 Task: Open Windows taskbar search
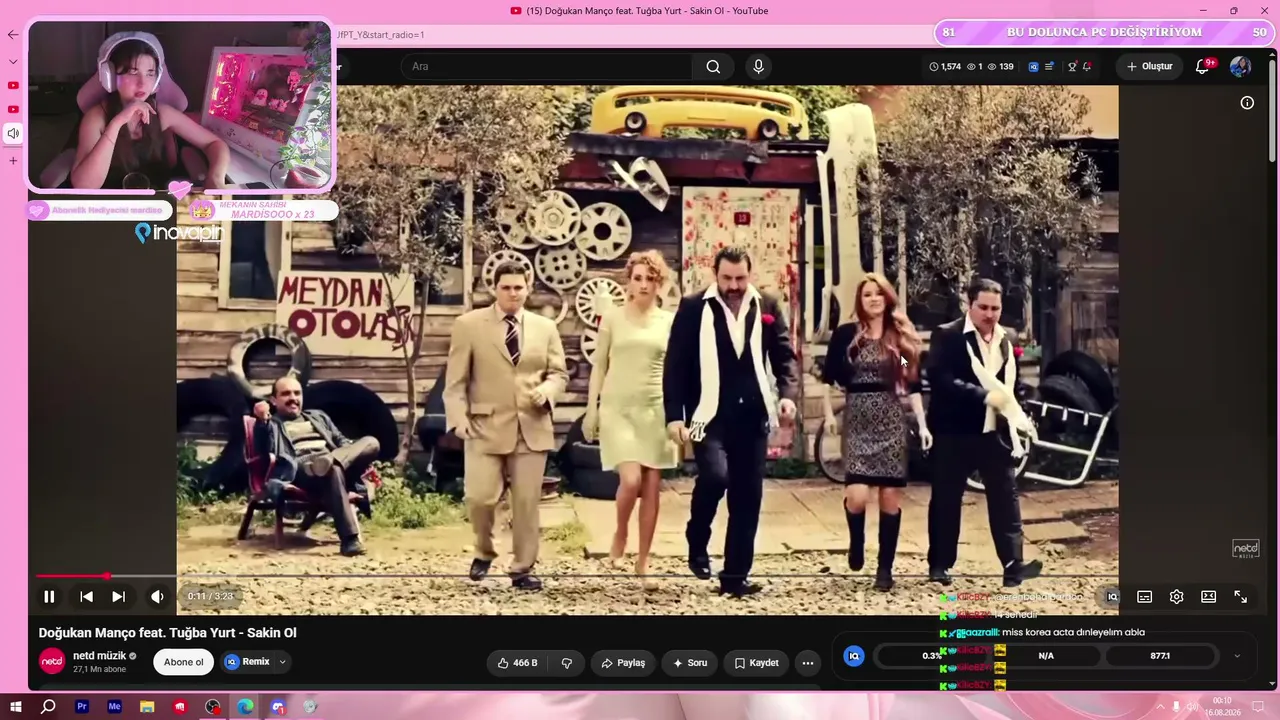point(48,707)
